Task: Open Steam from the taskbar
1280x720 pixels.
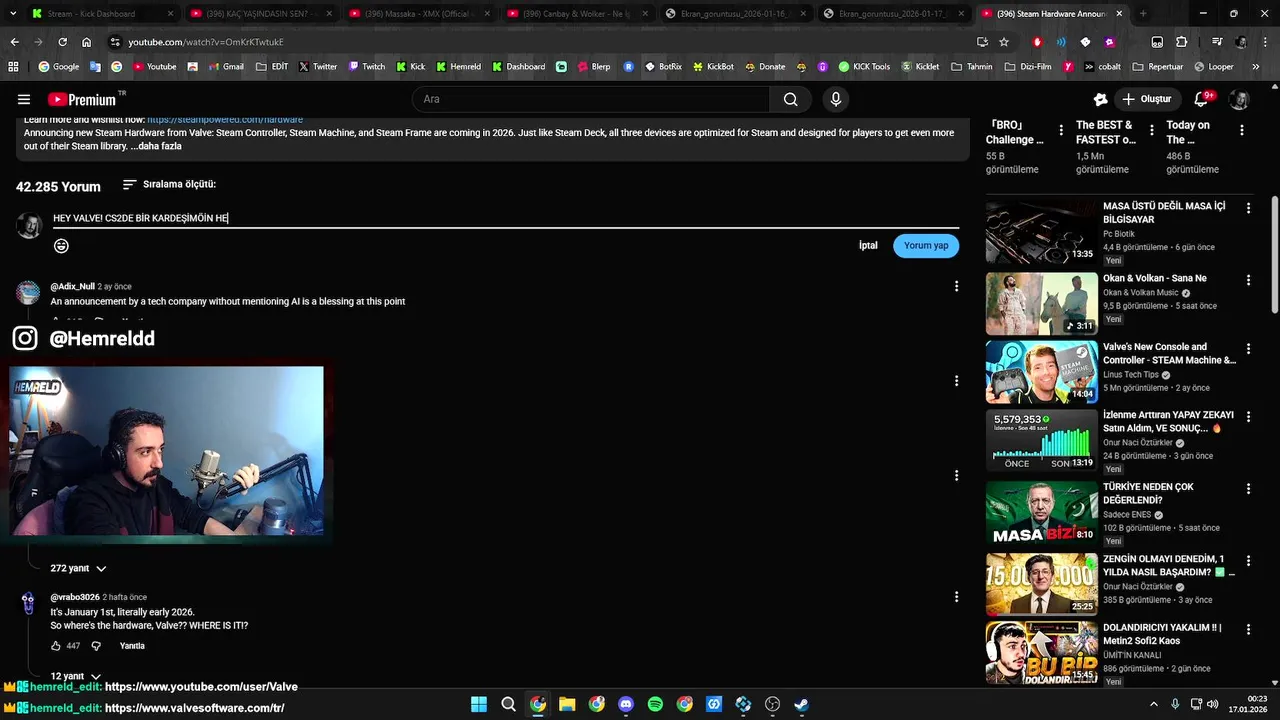Action: tap(802, 704)
